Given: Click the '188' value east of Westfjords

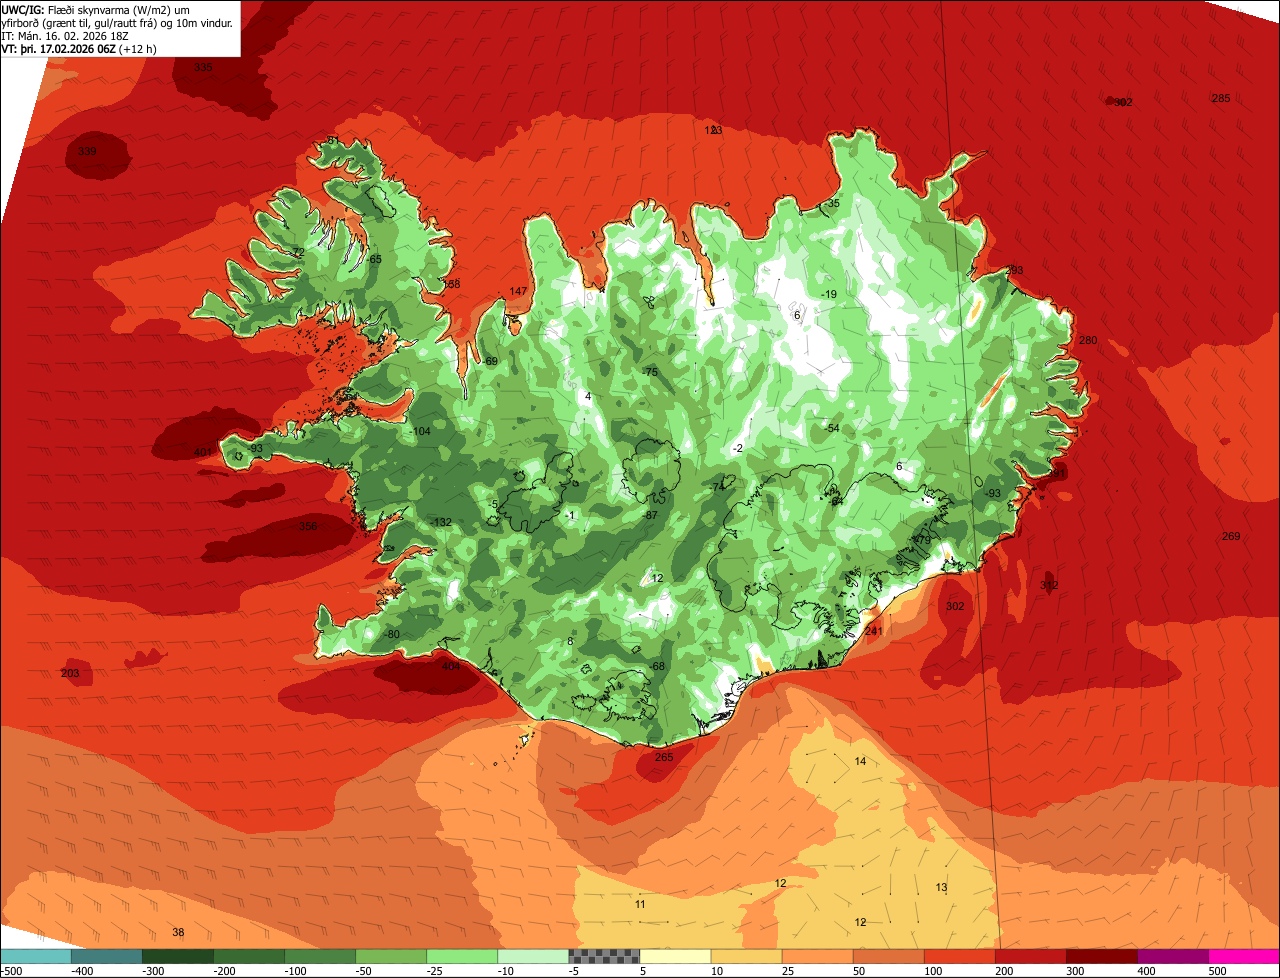Looking at the screenshot, I should (x=452, y=285).
